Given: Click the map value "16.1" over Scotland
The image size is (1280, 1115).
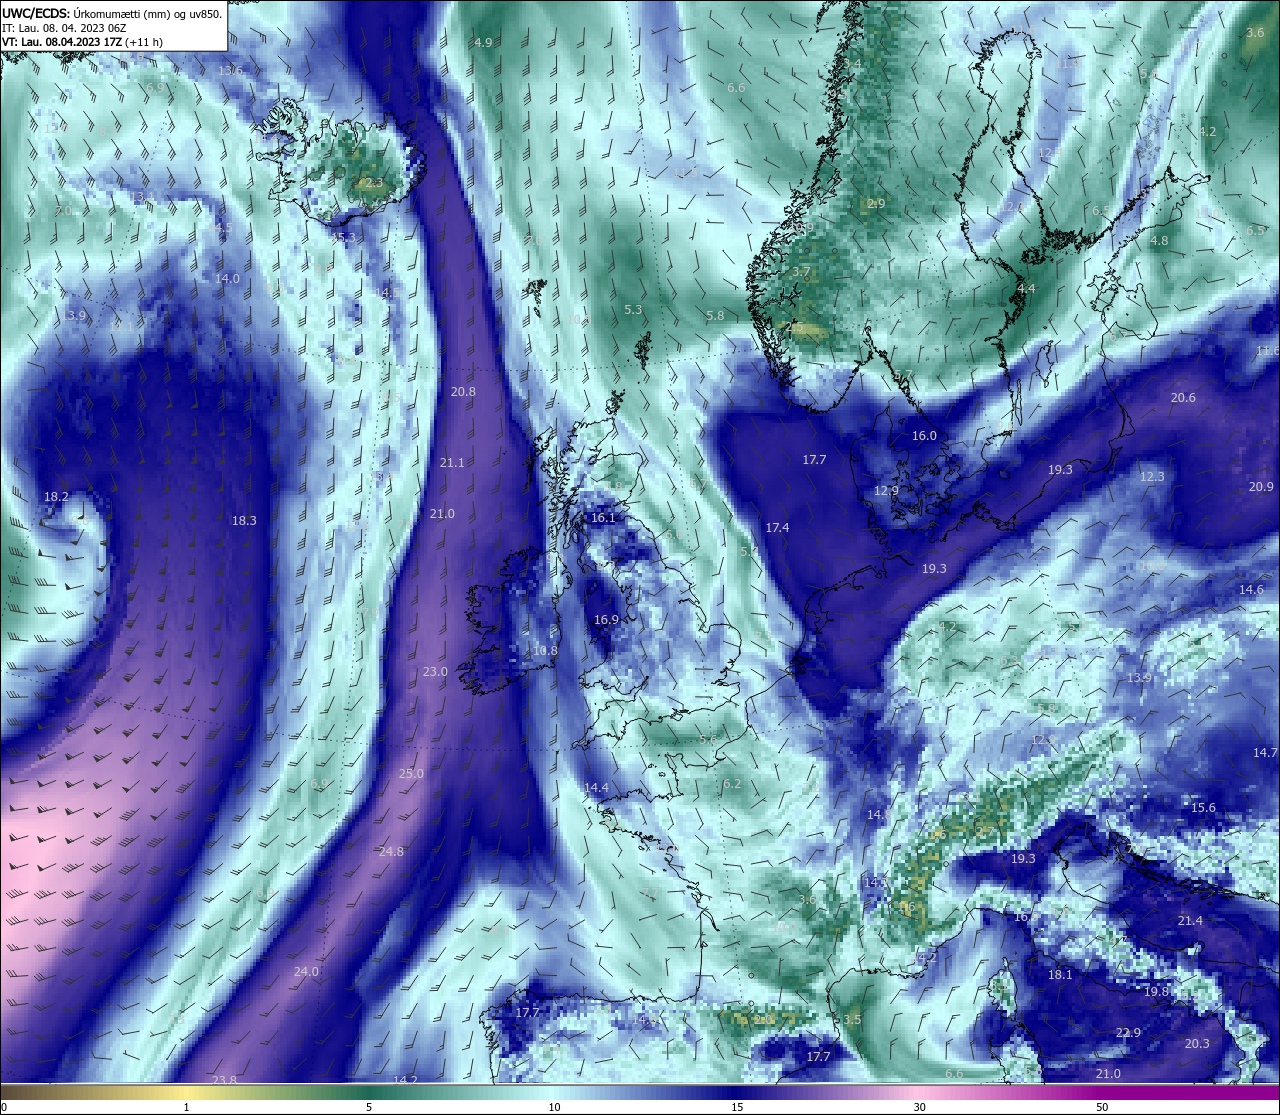Looking at the screenshot, I should click(603, 519).
